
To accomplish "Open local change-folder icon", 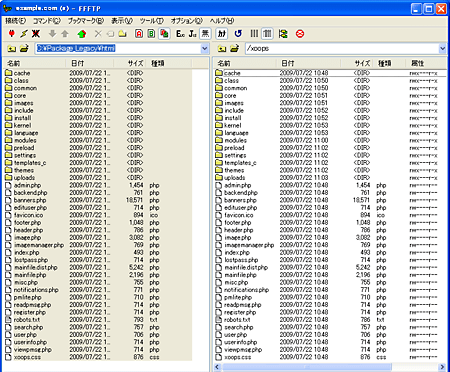I will click(24, 49).
